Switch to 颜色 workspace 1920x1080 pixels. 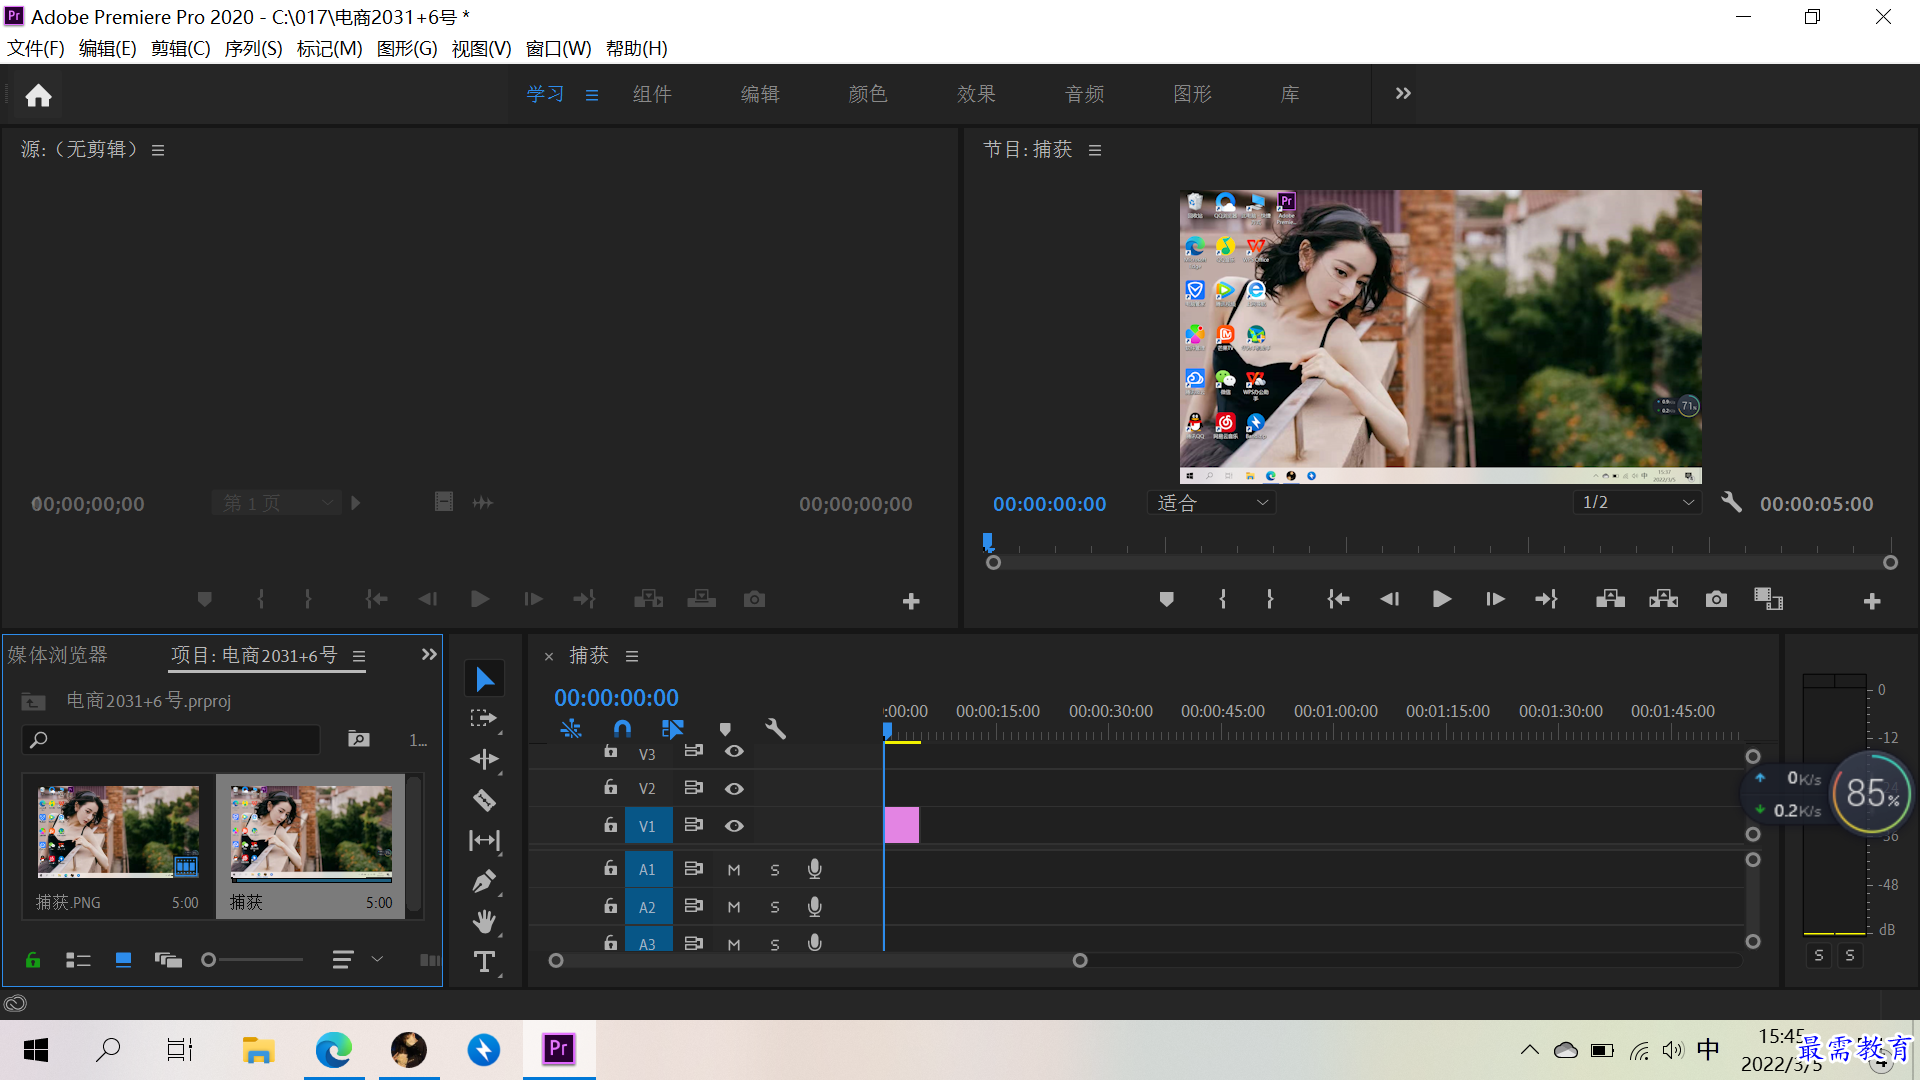[868, 94]
